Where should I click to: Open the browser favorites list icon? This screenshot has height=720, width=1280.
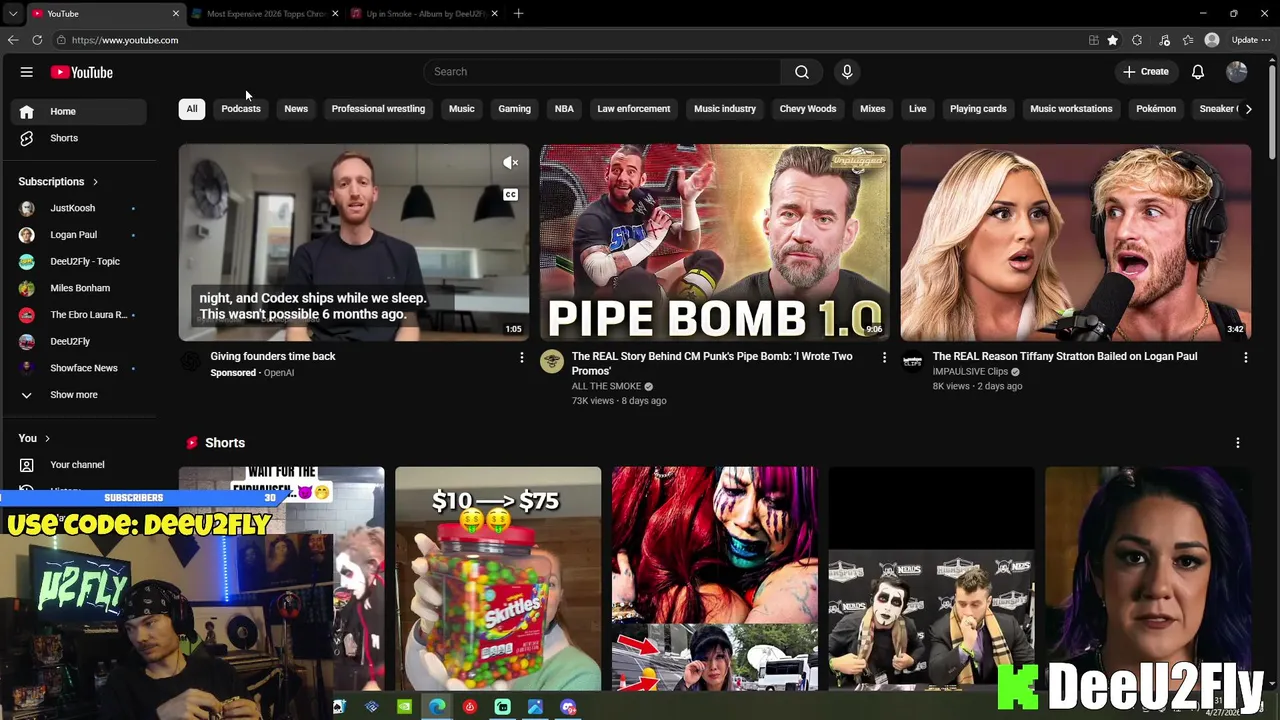[x=1188, y=40]
